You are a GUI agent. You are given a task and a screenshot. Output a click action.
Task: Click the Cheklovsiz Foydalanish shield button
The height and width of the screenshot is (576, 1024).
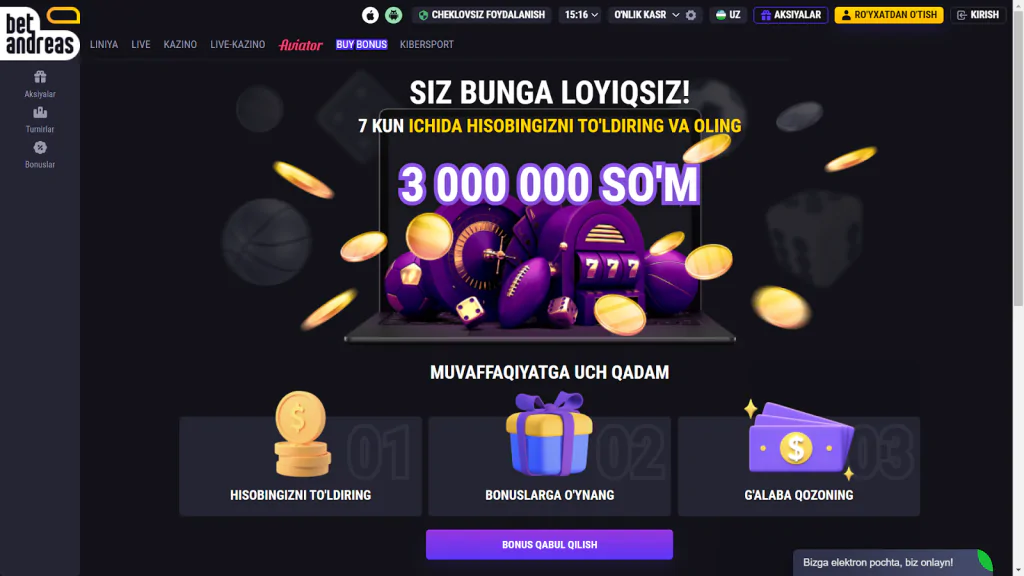pyautogui.click(x=482, y=15)
